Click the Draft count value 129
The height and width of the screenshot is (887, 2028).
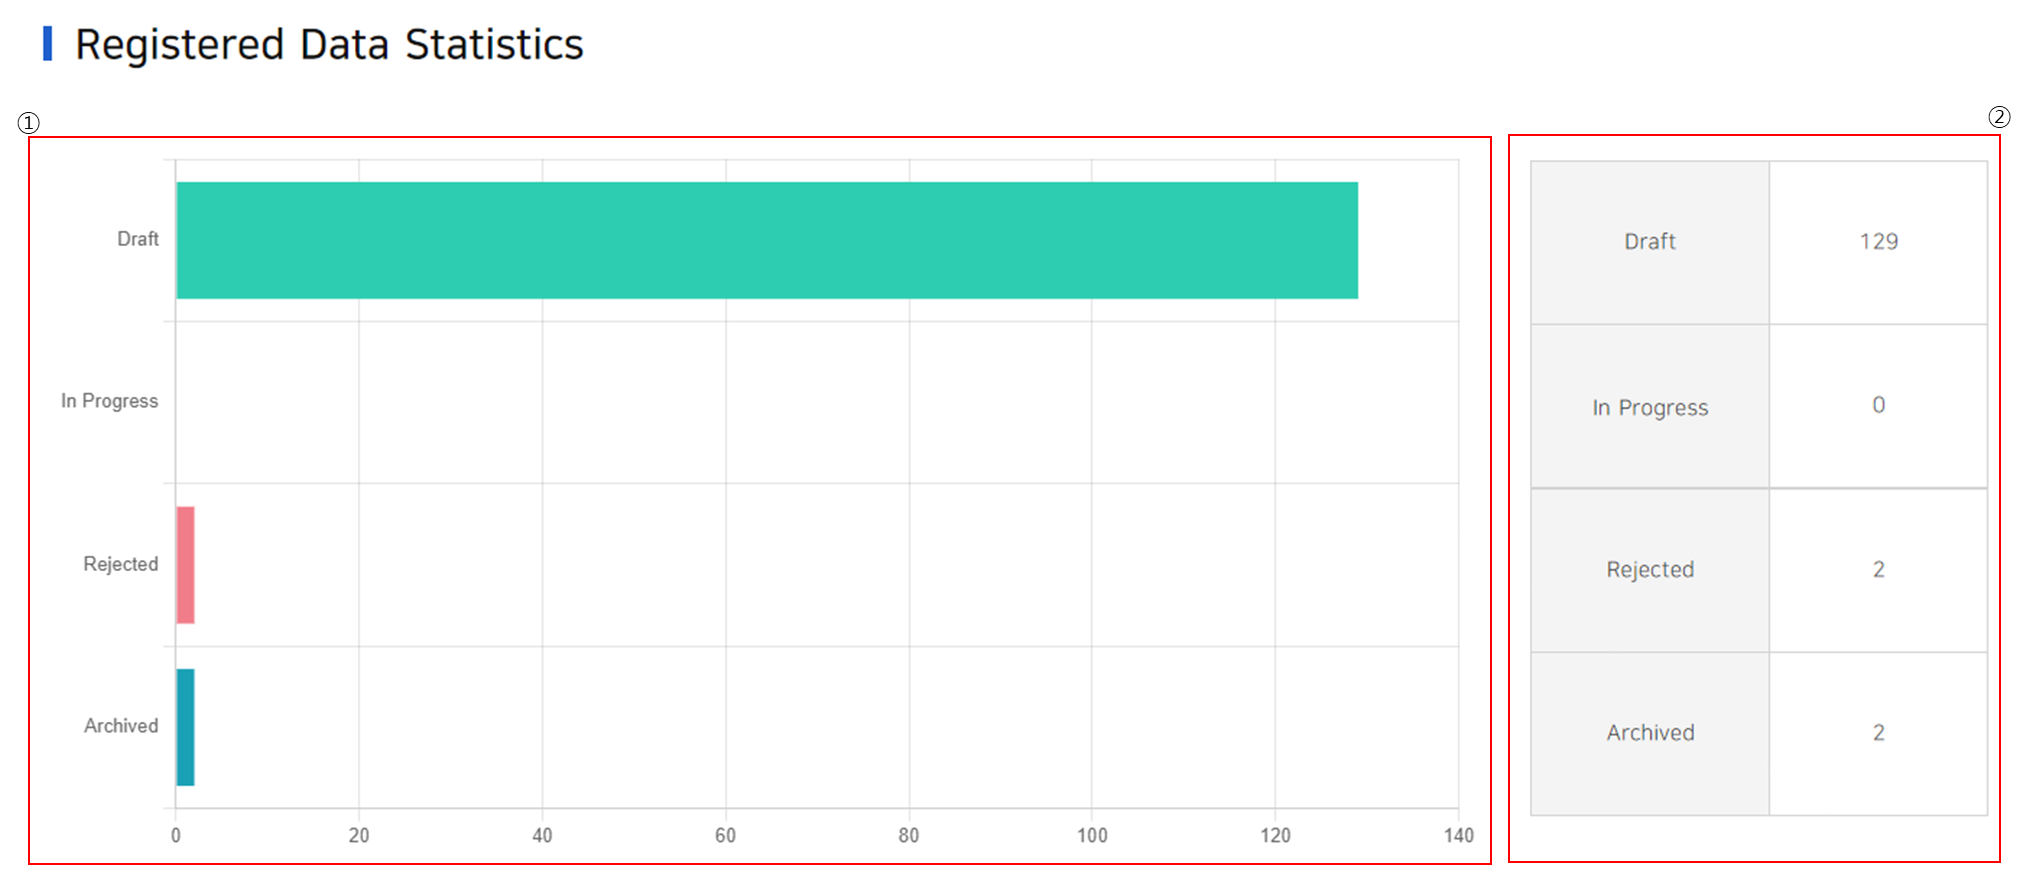(x=1878, y=242)
